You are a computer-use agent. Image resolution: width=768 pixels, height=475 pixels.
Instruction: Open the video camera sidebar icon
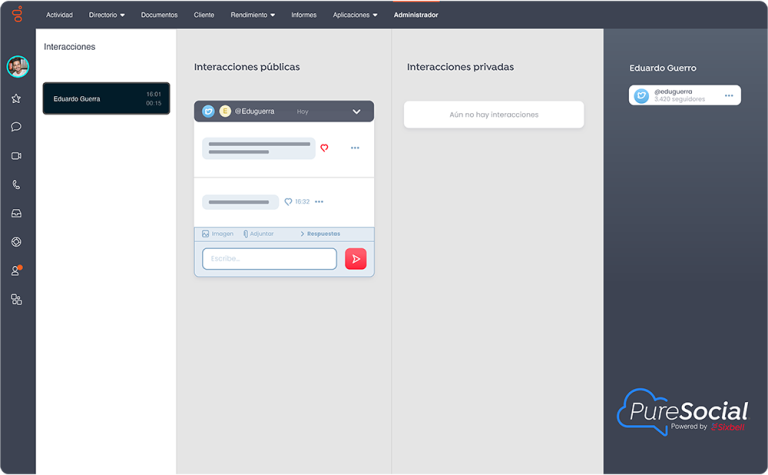click(16, 156)
